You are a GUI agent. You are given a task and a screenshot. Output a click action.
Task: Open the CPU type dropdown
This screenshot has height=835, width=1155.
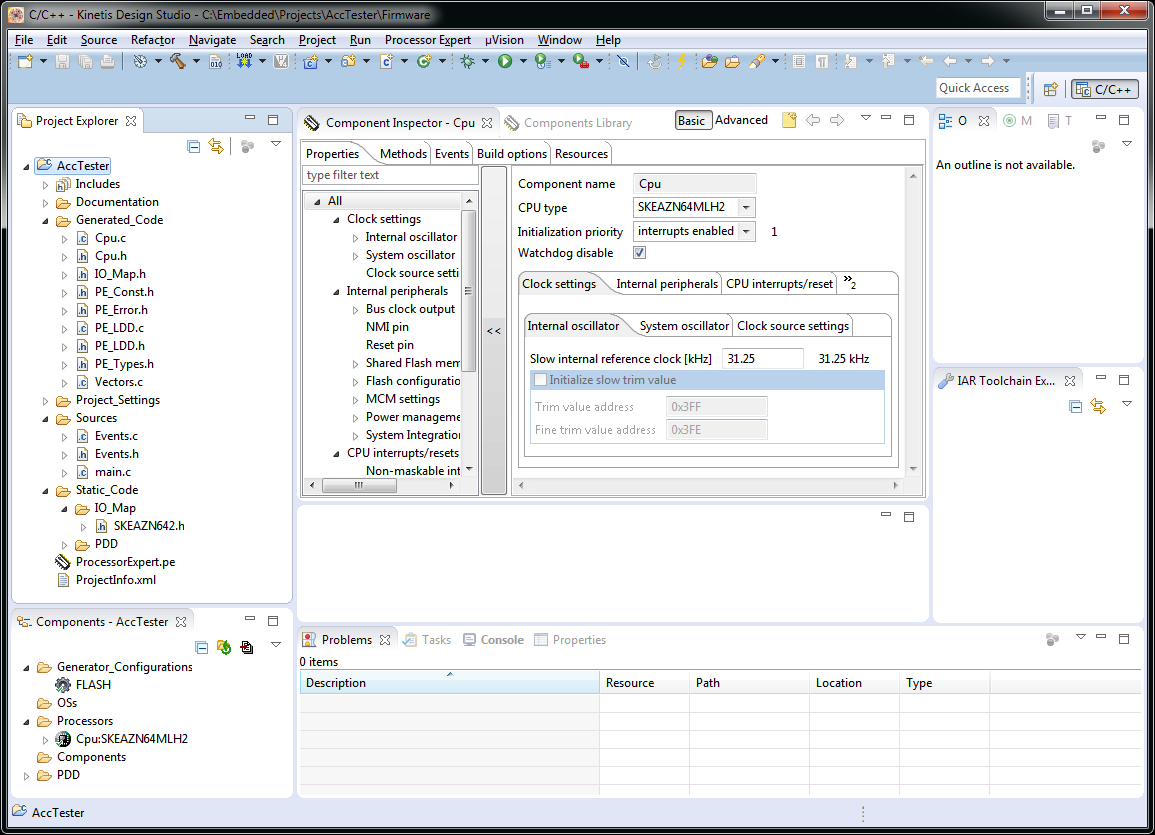[746, 208]
